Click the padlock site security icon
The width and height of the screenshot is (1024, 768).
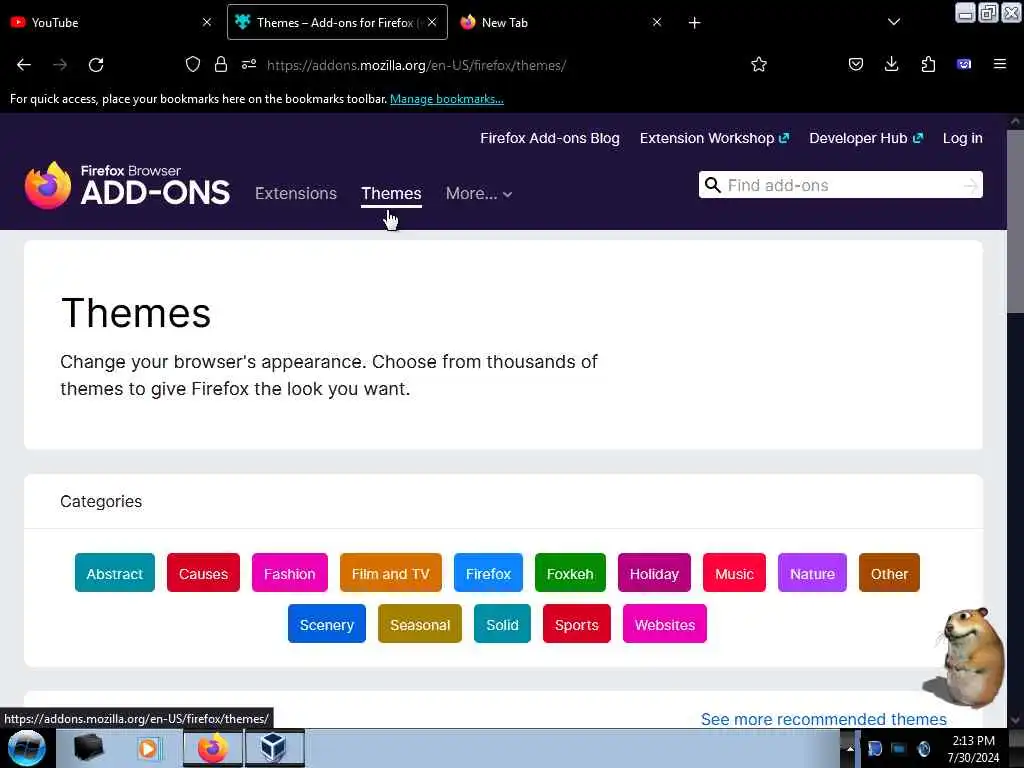tap(221, 64)
